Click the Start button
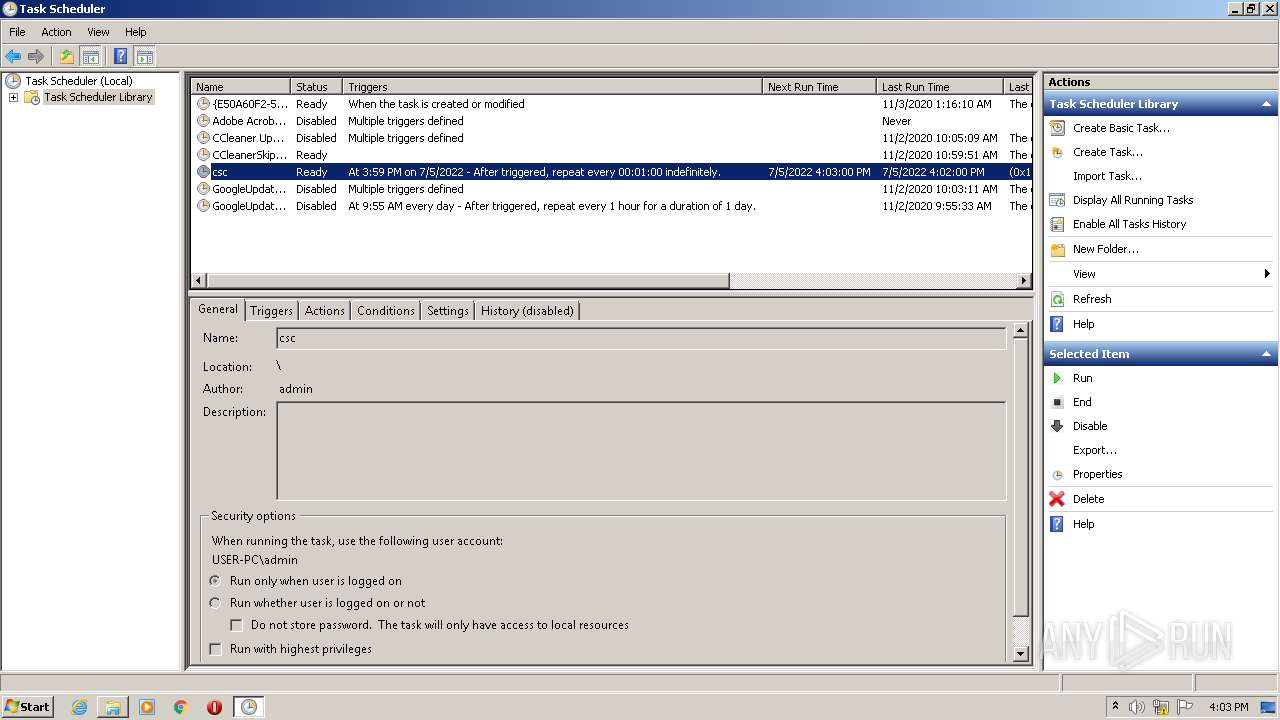The height and width of the screenshot is (720, 1280). pos(28,707)
